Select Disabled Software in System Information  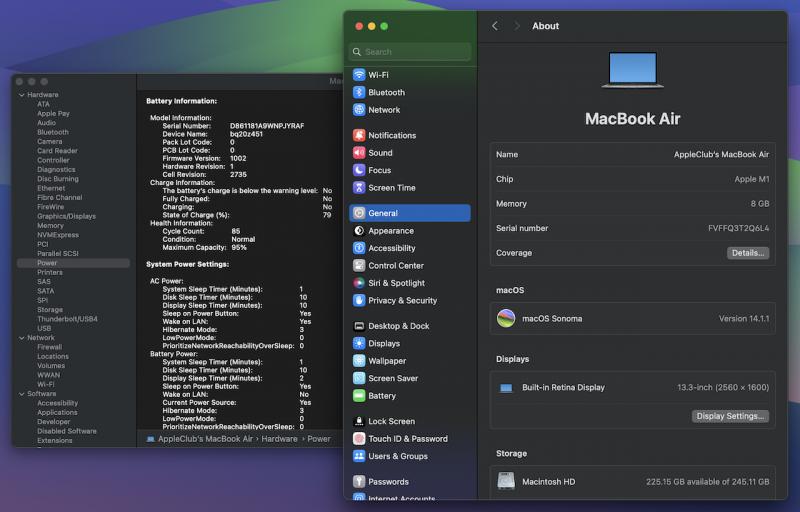point(66,431)
